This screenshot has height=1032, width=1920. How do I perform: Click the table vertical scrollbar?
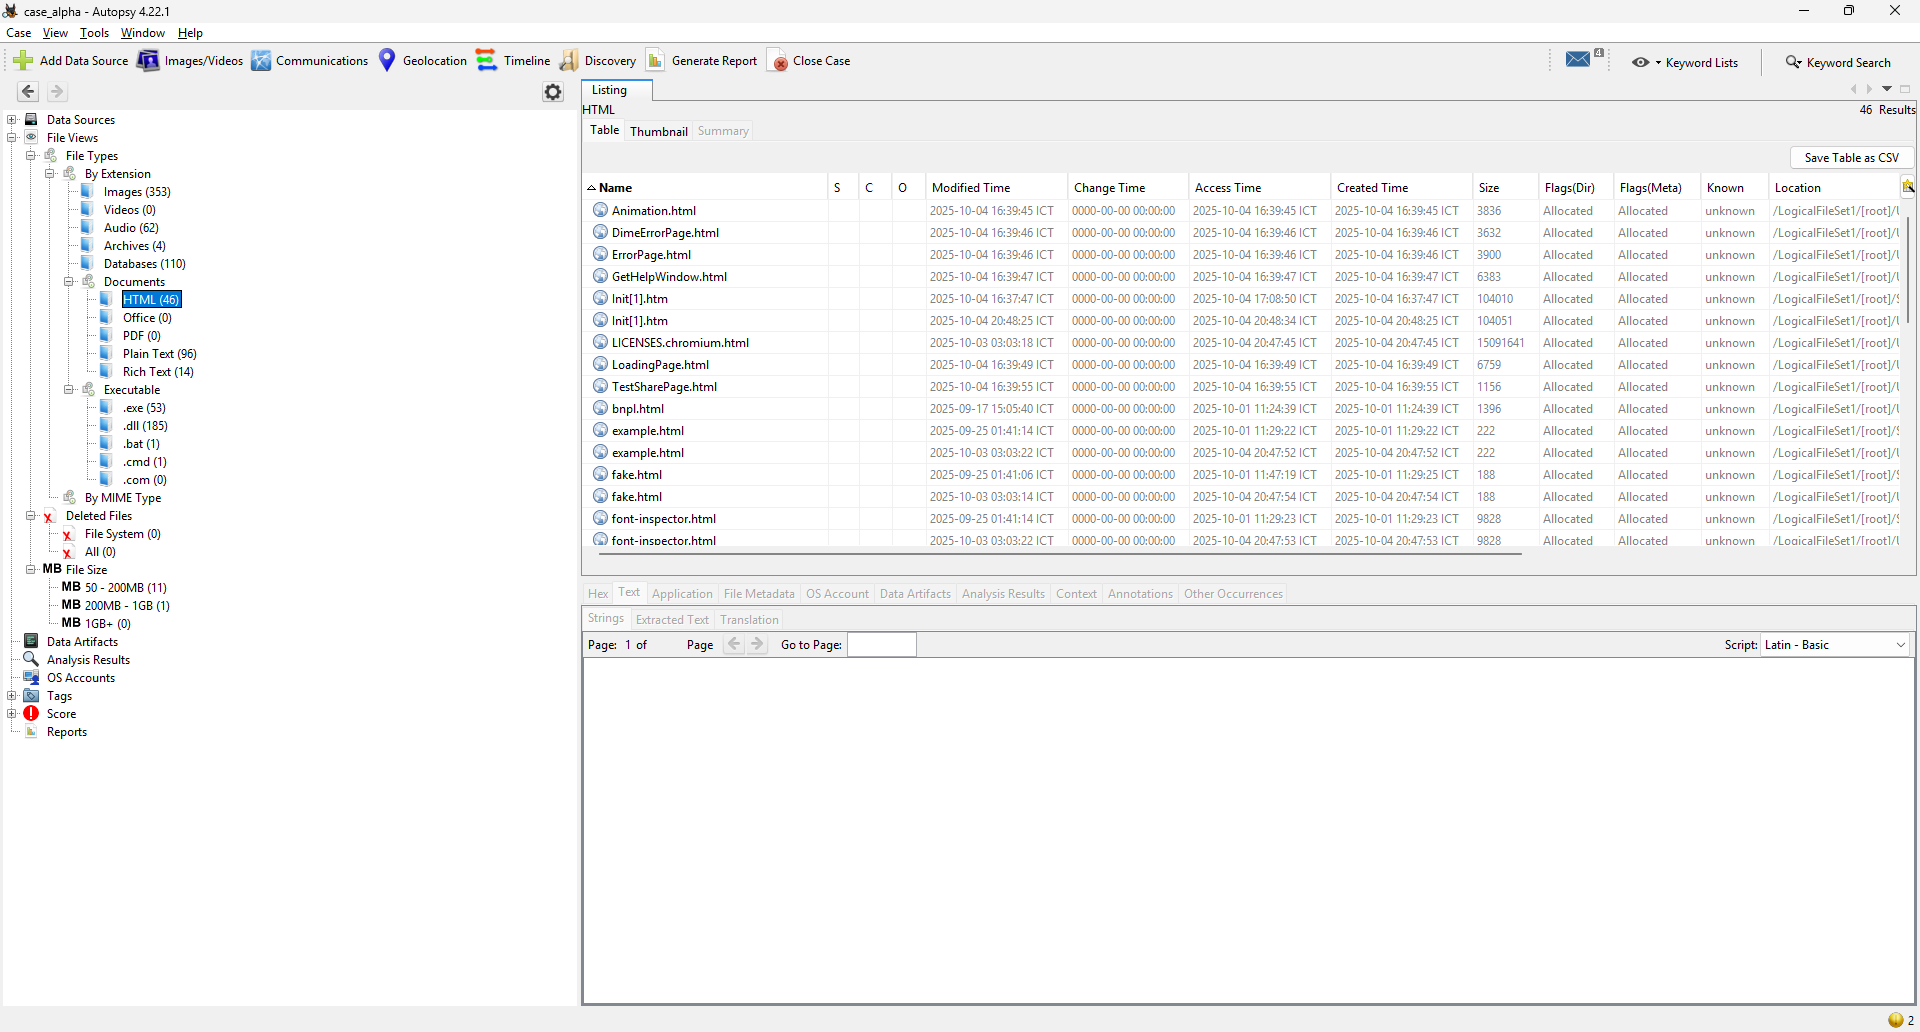click(1909, 270)
